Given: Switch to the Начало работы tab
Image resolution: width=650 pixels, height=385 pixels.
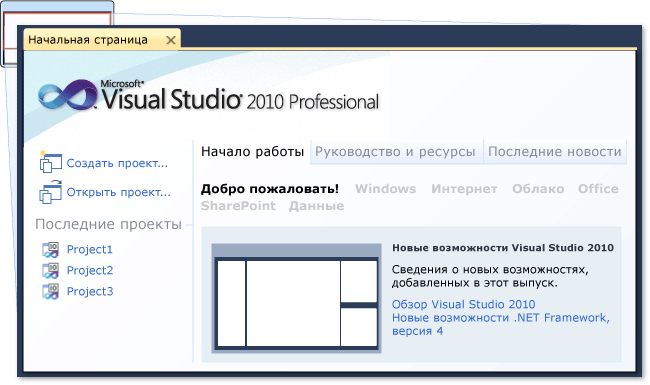Looking at the screenshot, I should tap(252, 152).
